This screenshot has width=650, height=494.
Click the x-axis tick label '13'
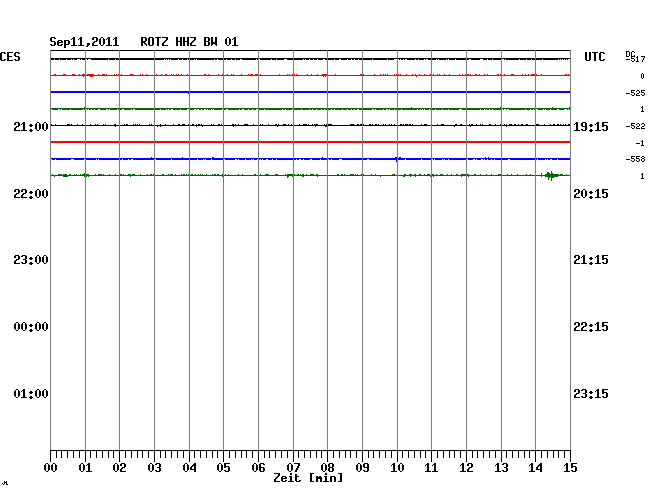pos(501,468)
